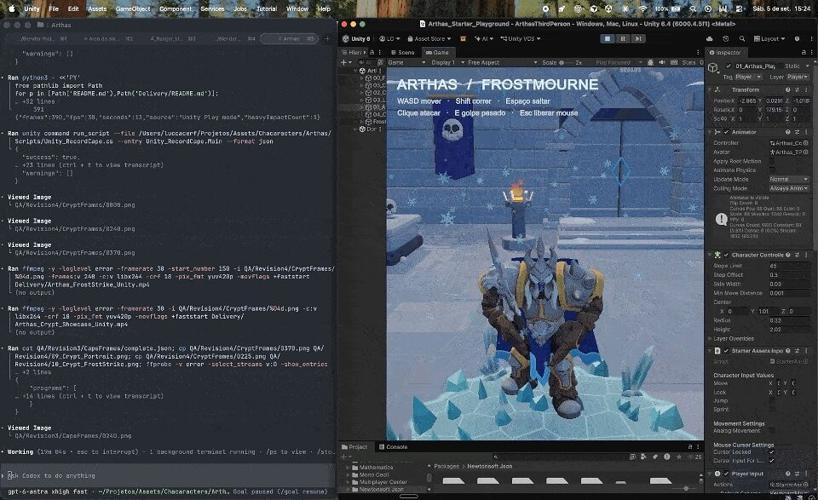Open the Apple menu
This screenshot has width=818, height=500.
pos(11,9)
